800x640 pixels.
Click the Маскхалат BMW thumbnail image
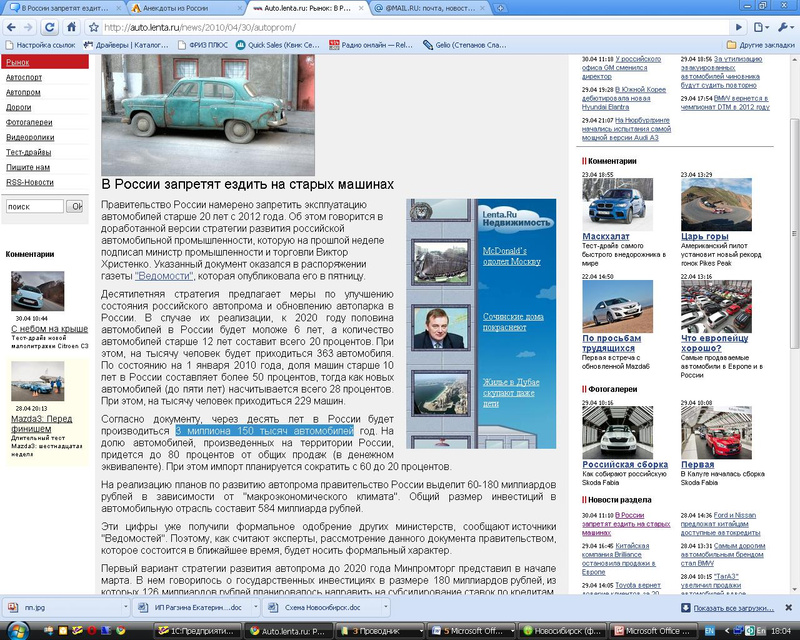617,204
